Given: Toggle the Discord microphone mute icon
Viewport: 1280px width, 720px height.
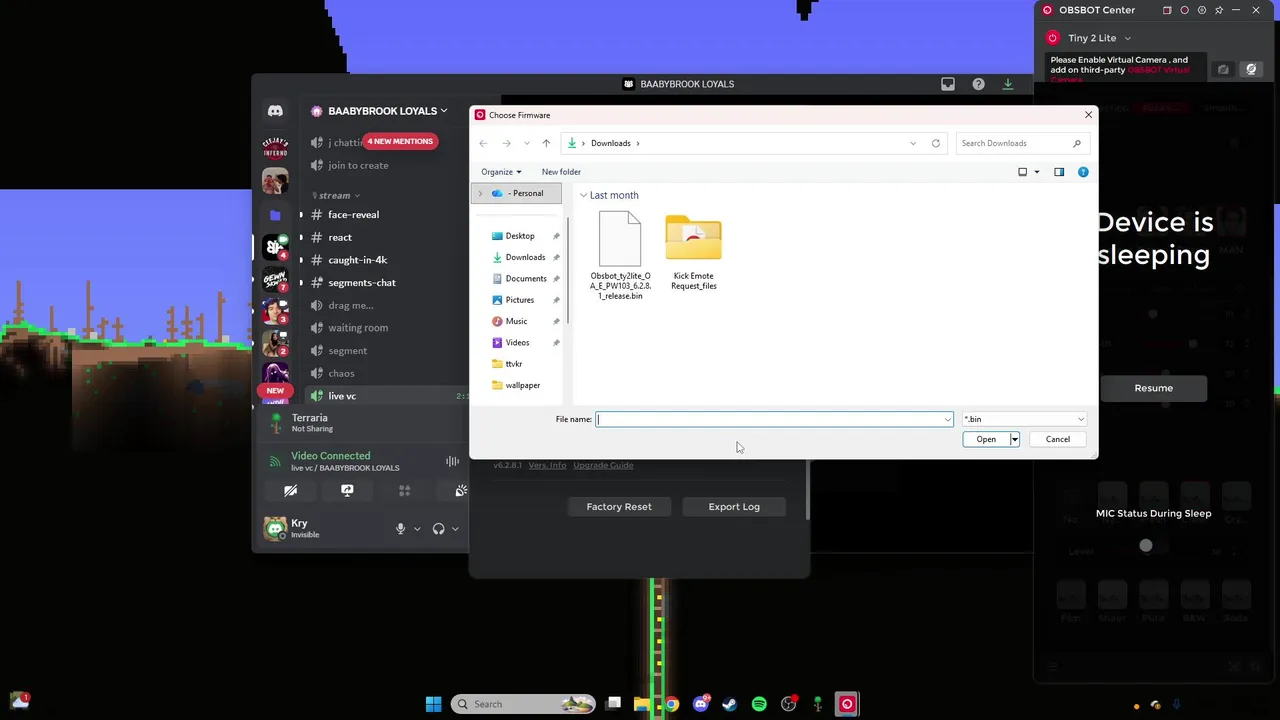Looking at the screenshot, I should click(x=400, y=529).
